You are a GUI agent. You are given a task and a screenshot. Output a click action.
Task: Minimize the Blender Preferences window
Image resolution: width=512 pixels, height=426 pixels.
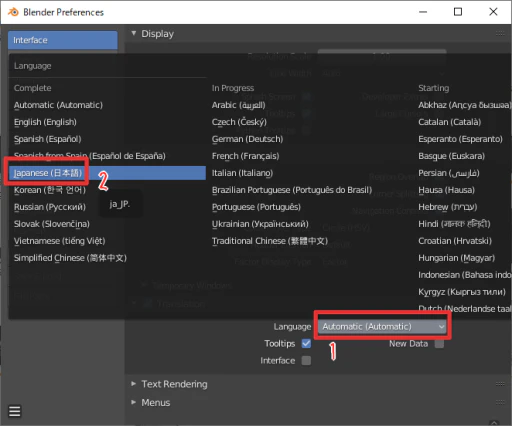[x=423, y=12]
